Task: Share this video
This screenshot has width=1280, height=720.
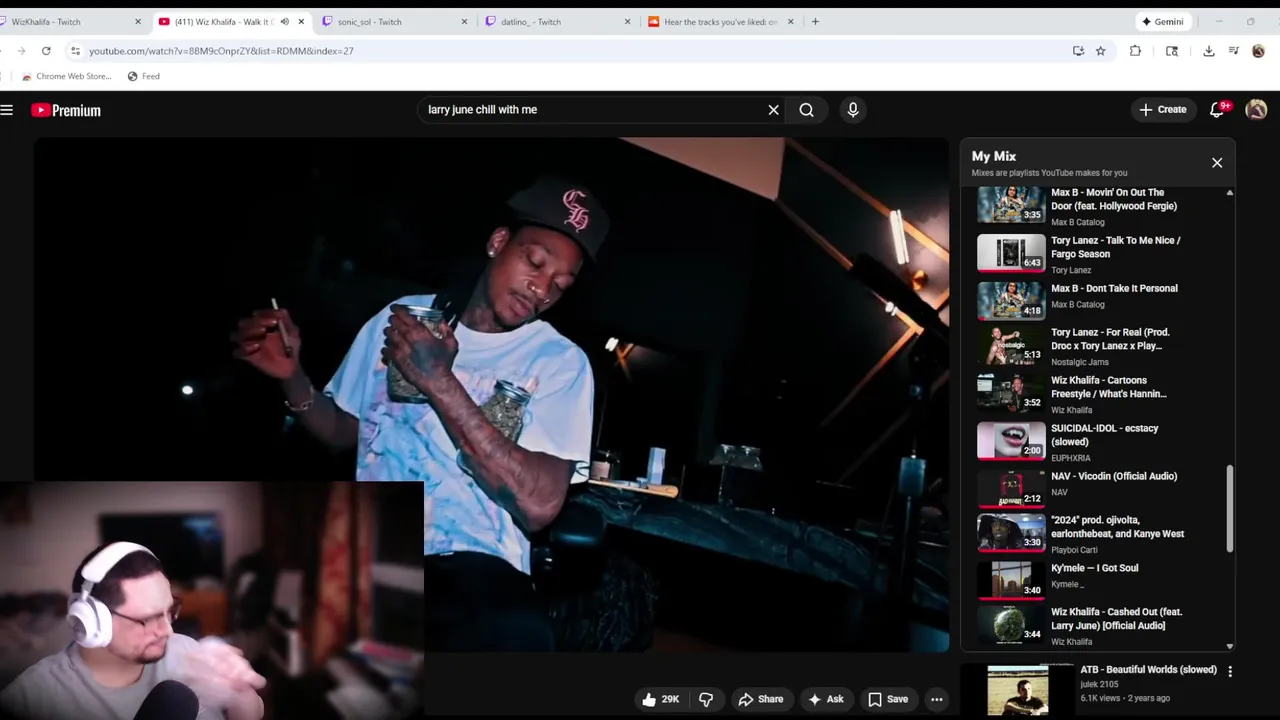Action: (x=761, y=699)
